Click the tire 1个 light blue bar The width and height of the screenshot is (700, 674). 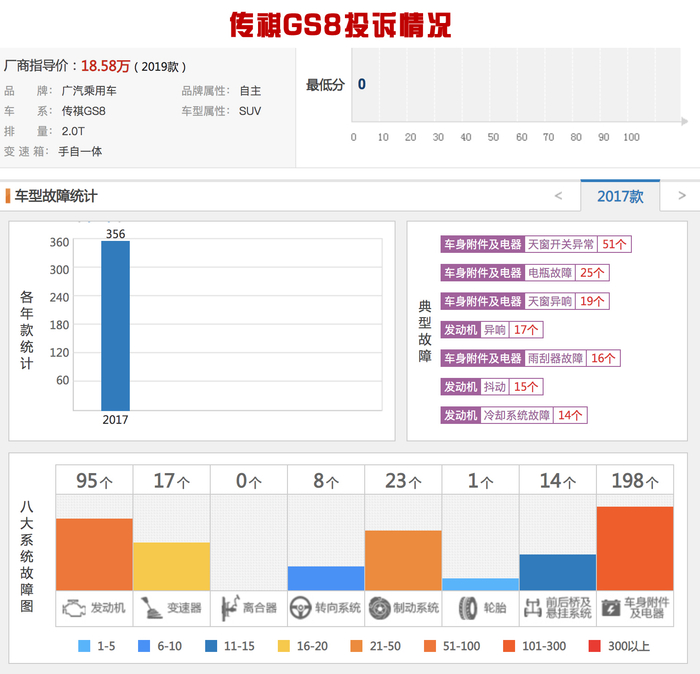coord(480,584)
